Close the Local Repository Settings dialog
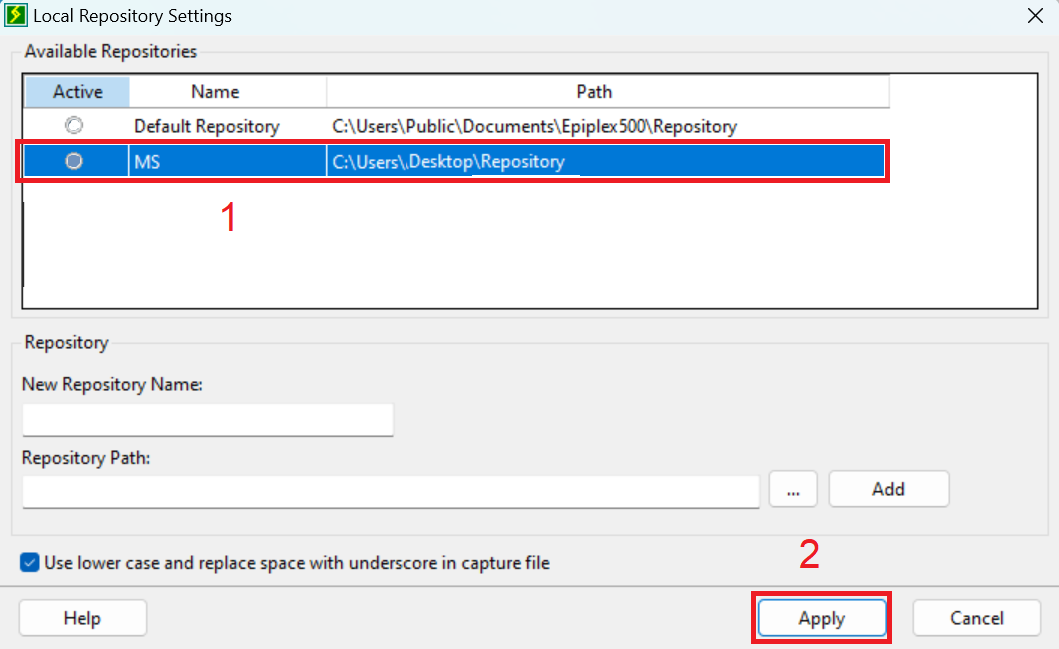Viewport: 1059px width, 649px height. [x=1035, y=16]
